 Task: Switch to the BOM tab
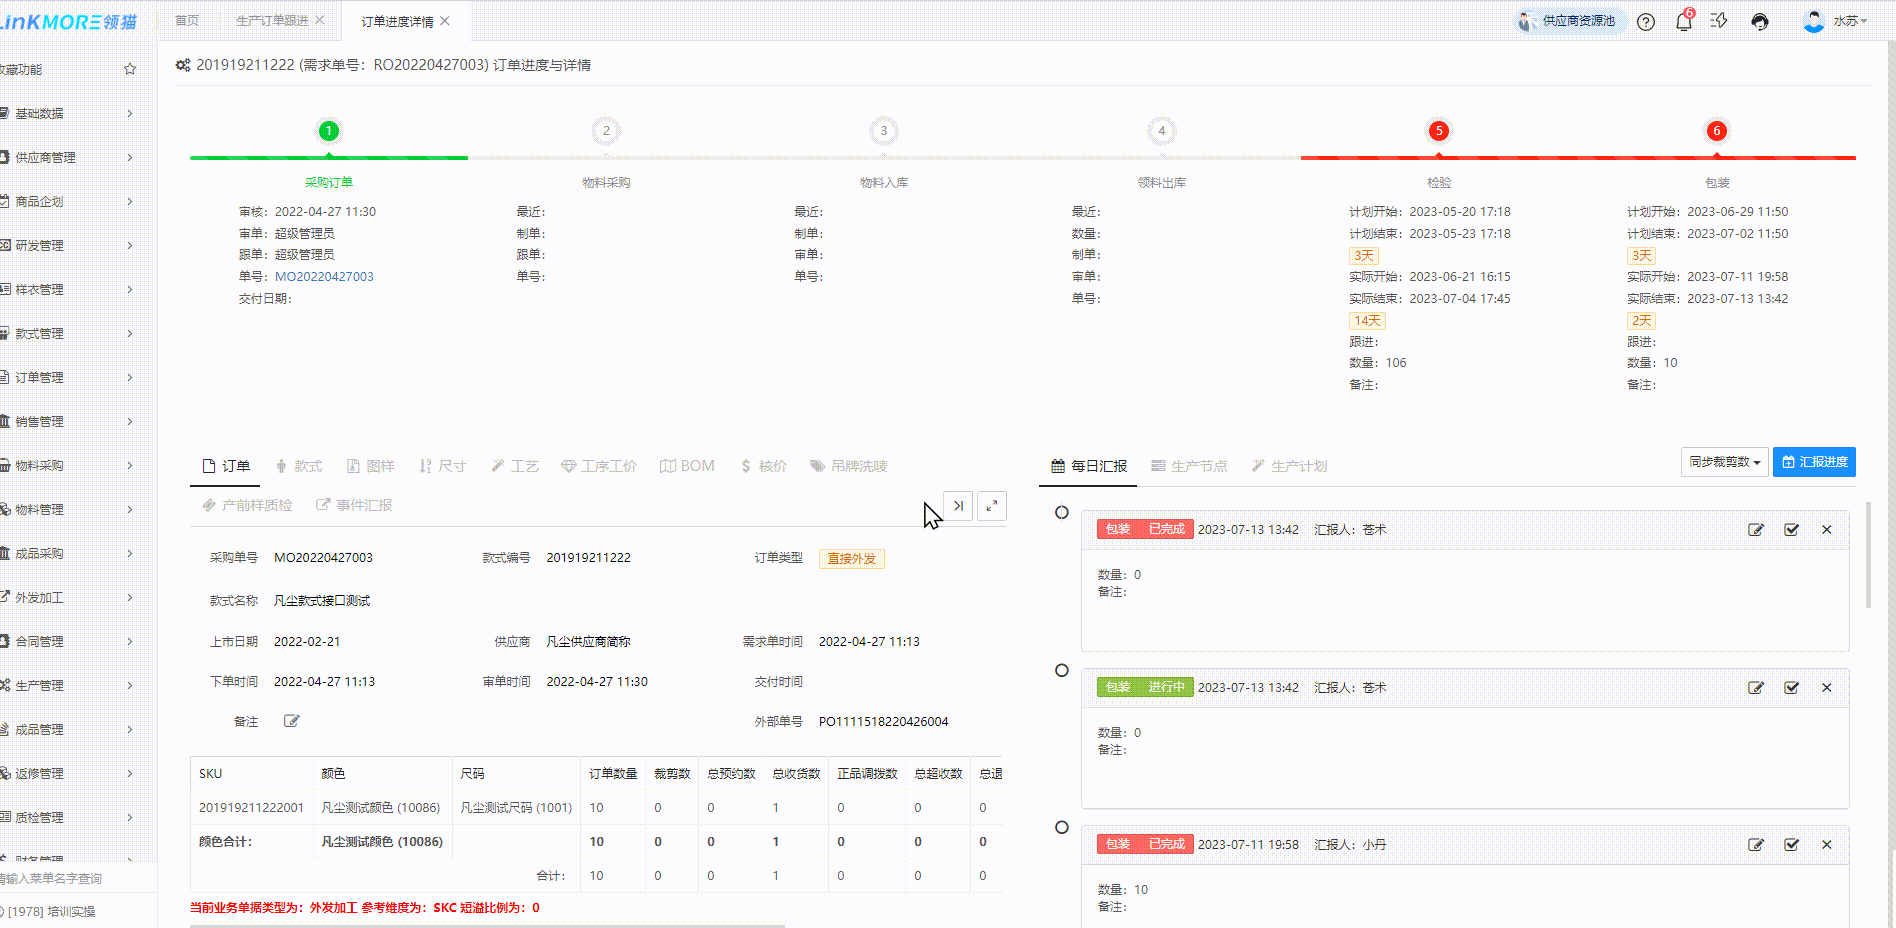[687, 466]
